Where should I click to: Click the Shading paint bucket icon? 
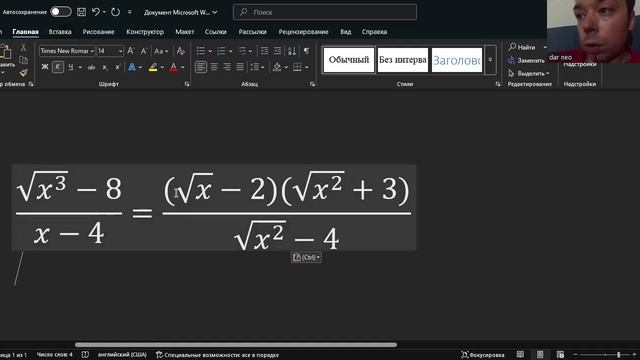tap(277, 67)
